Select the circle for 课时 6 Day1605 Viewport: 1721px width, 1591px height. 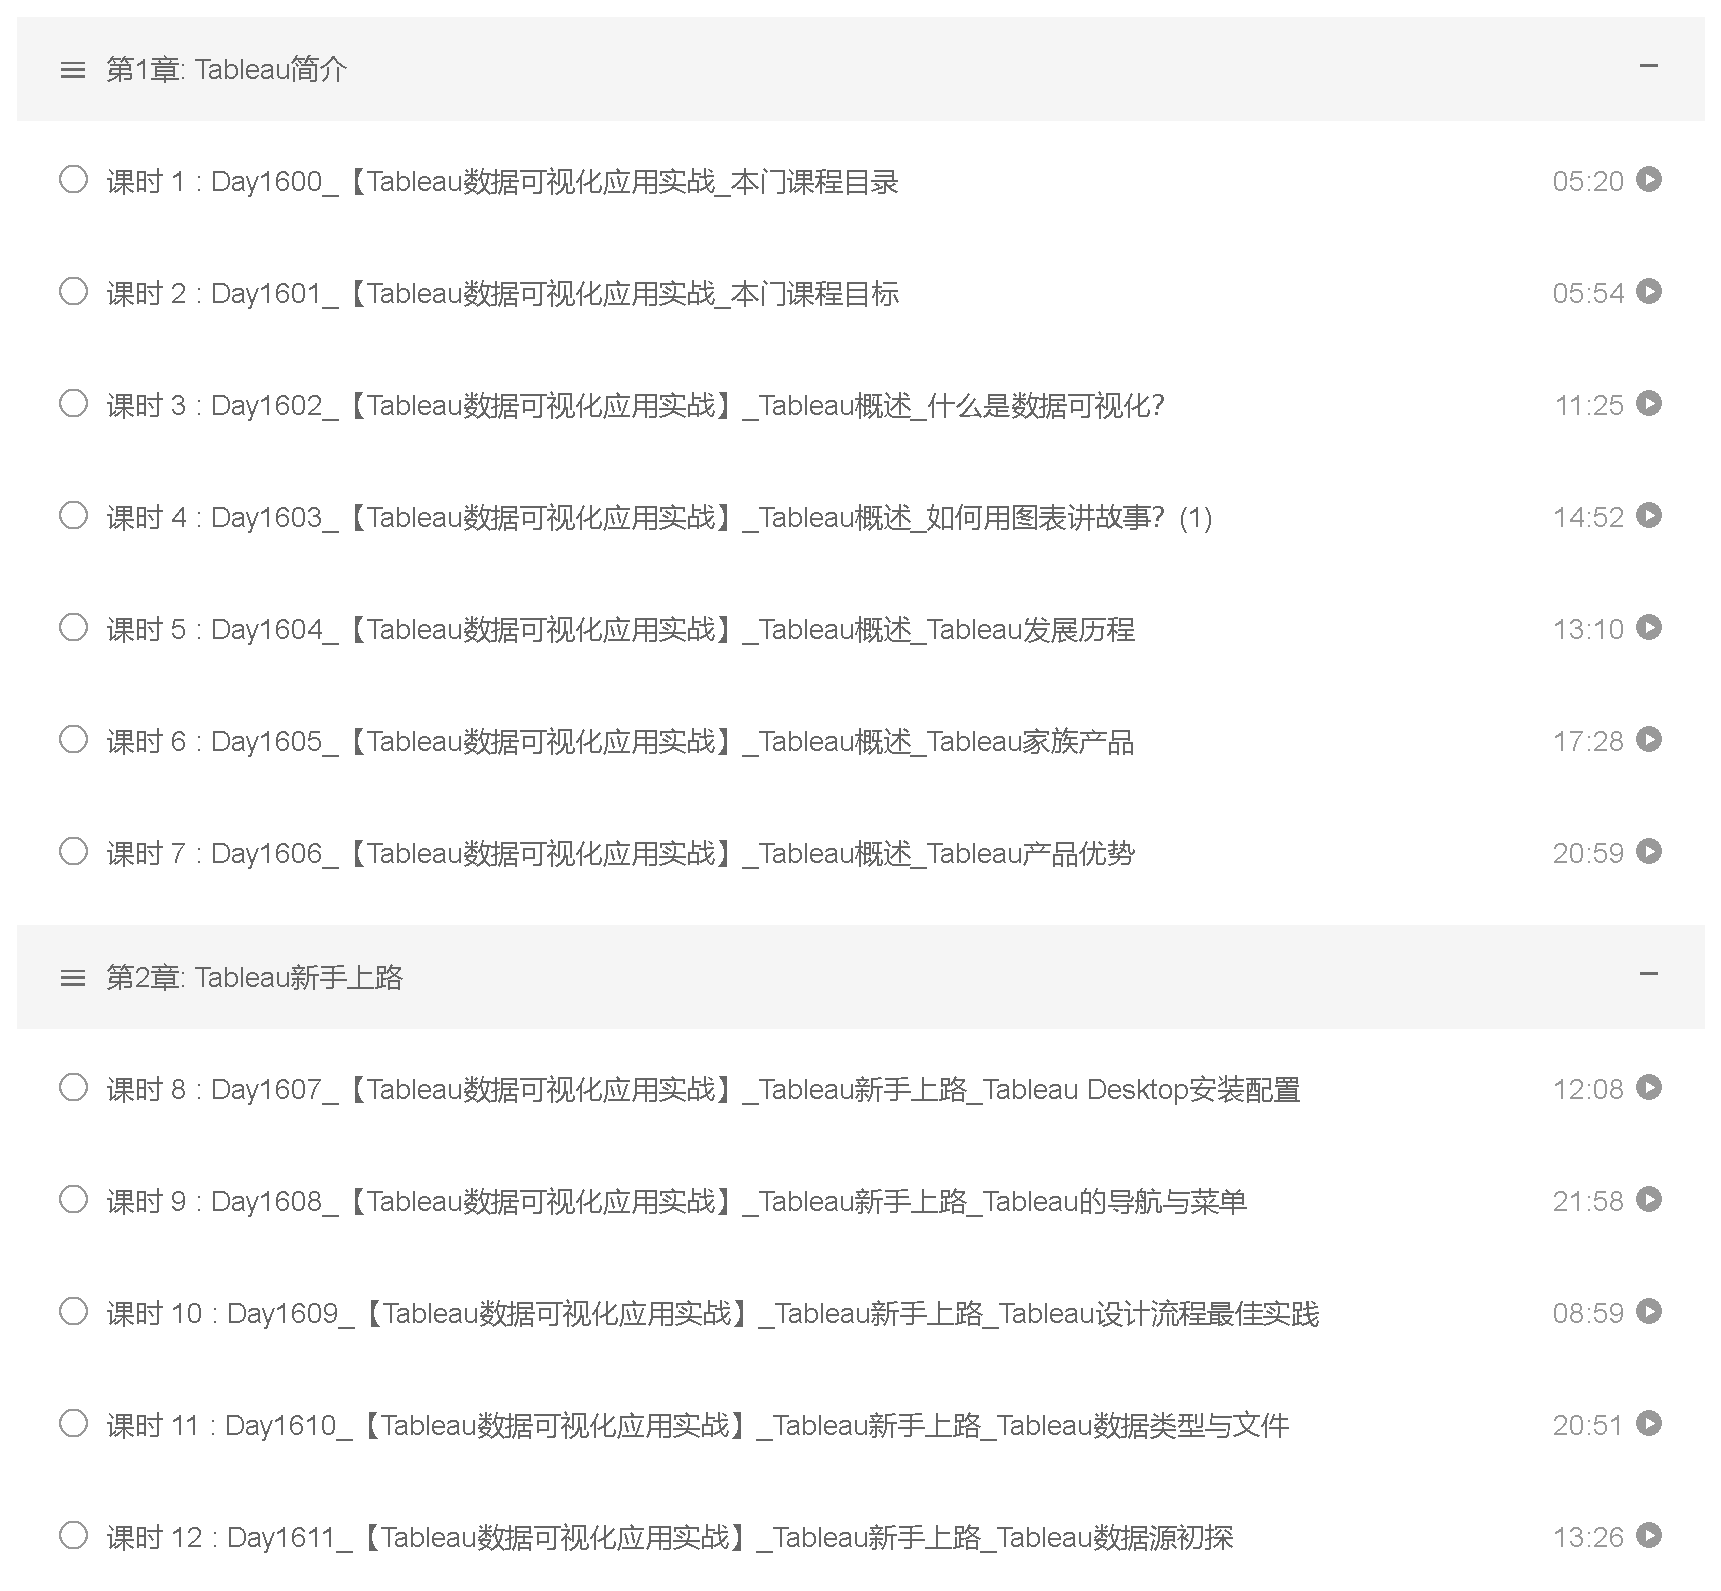[73, 740]
